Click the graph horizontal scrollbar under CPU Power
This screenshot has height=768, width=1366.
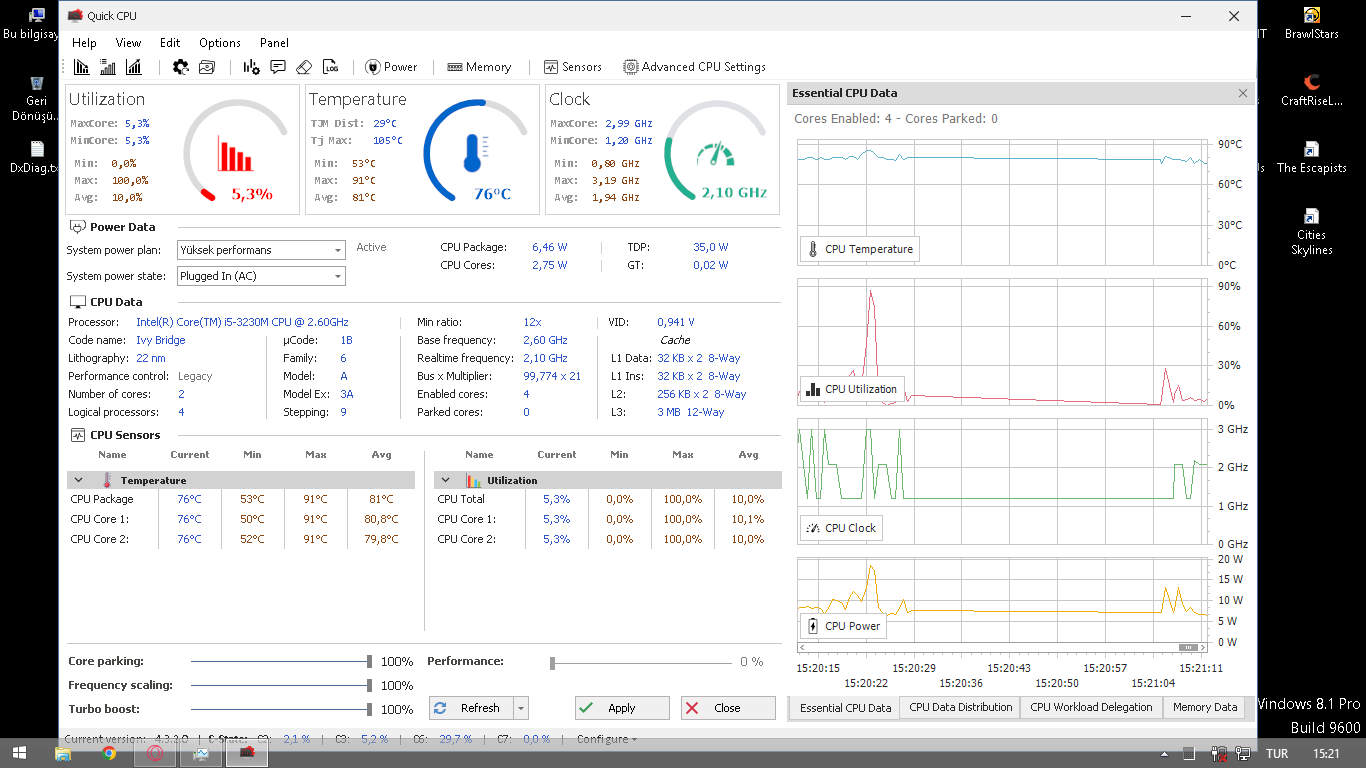coord(1003,648)
